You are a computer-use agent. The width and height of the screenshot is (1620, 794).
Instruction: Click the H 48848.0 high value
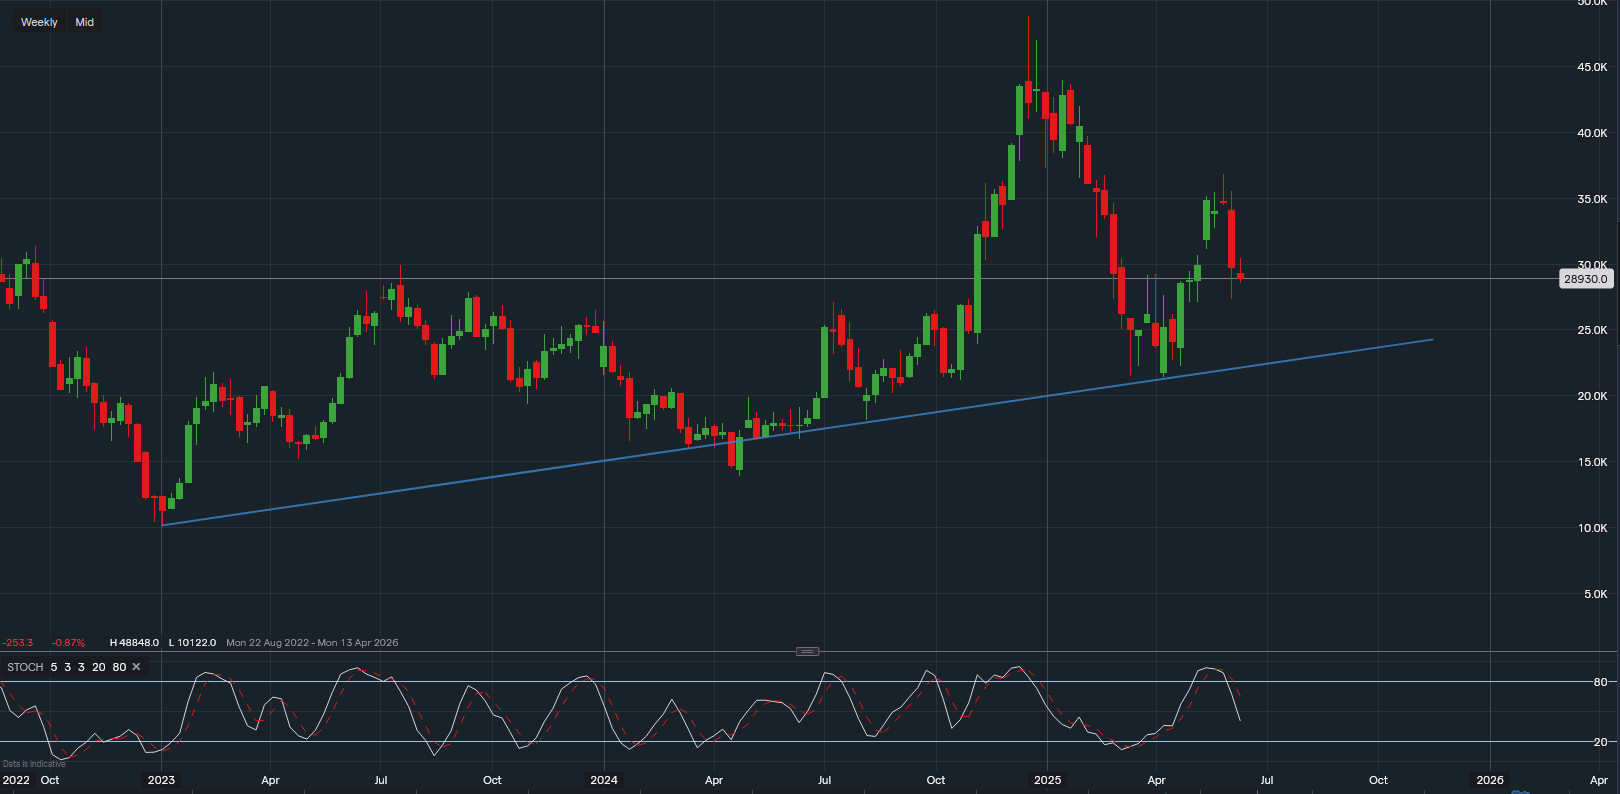click(x=134, y=643)
